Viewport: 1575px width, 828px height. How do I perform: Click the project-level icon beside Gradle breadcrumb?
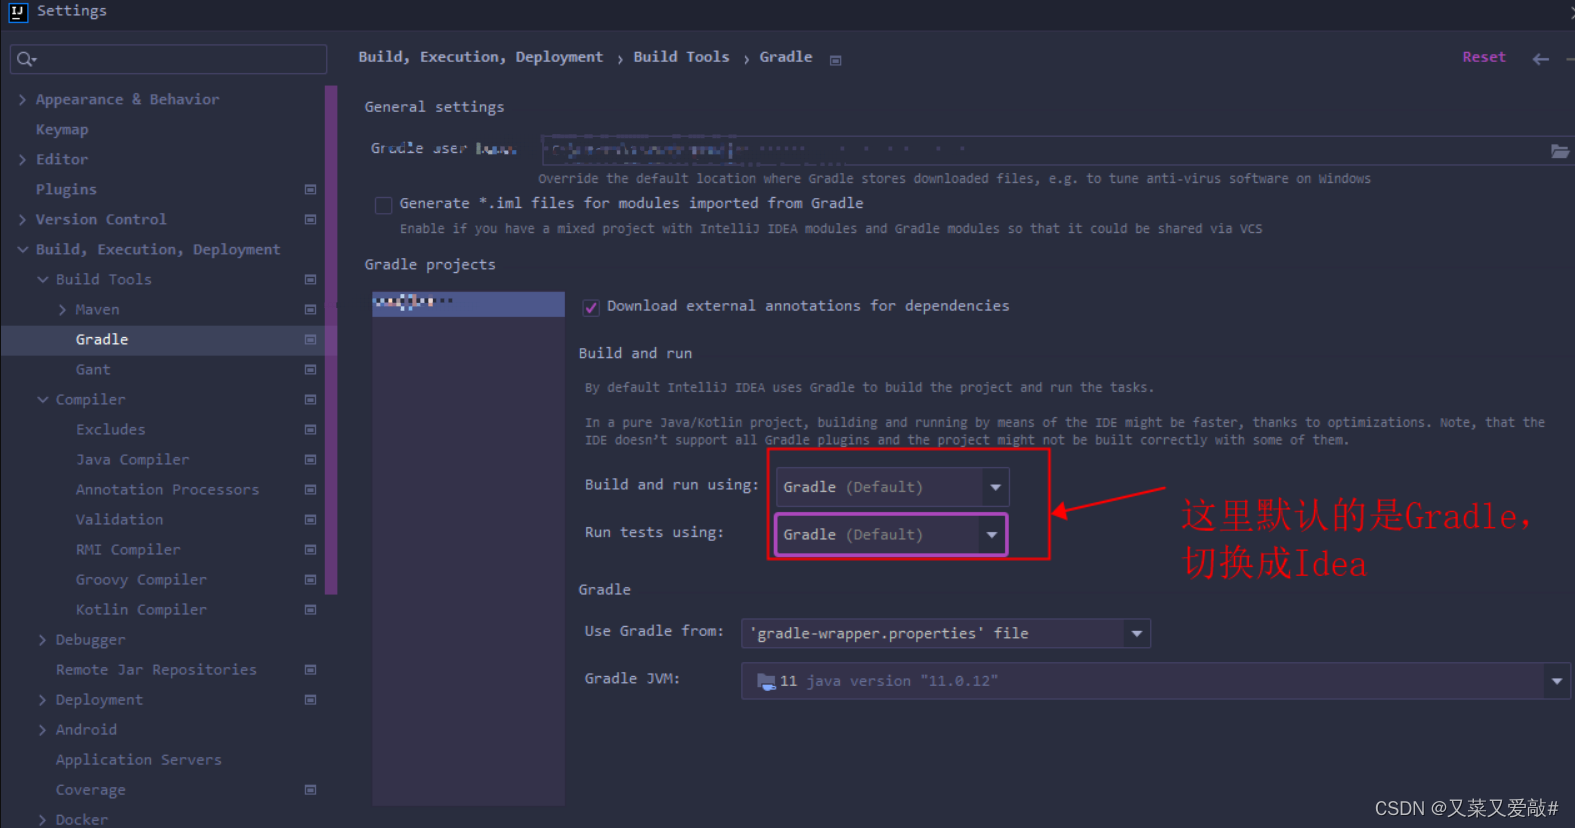coord(836,60)
